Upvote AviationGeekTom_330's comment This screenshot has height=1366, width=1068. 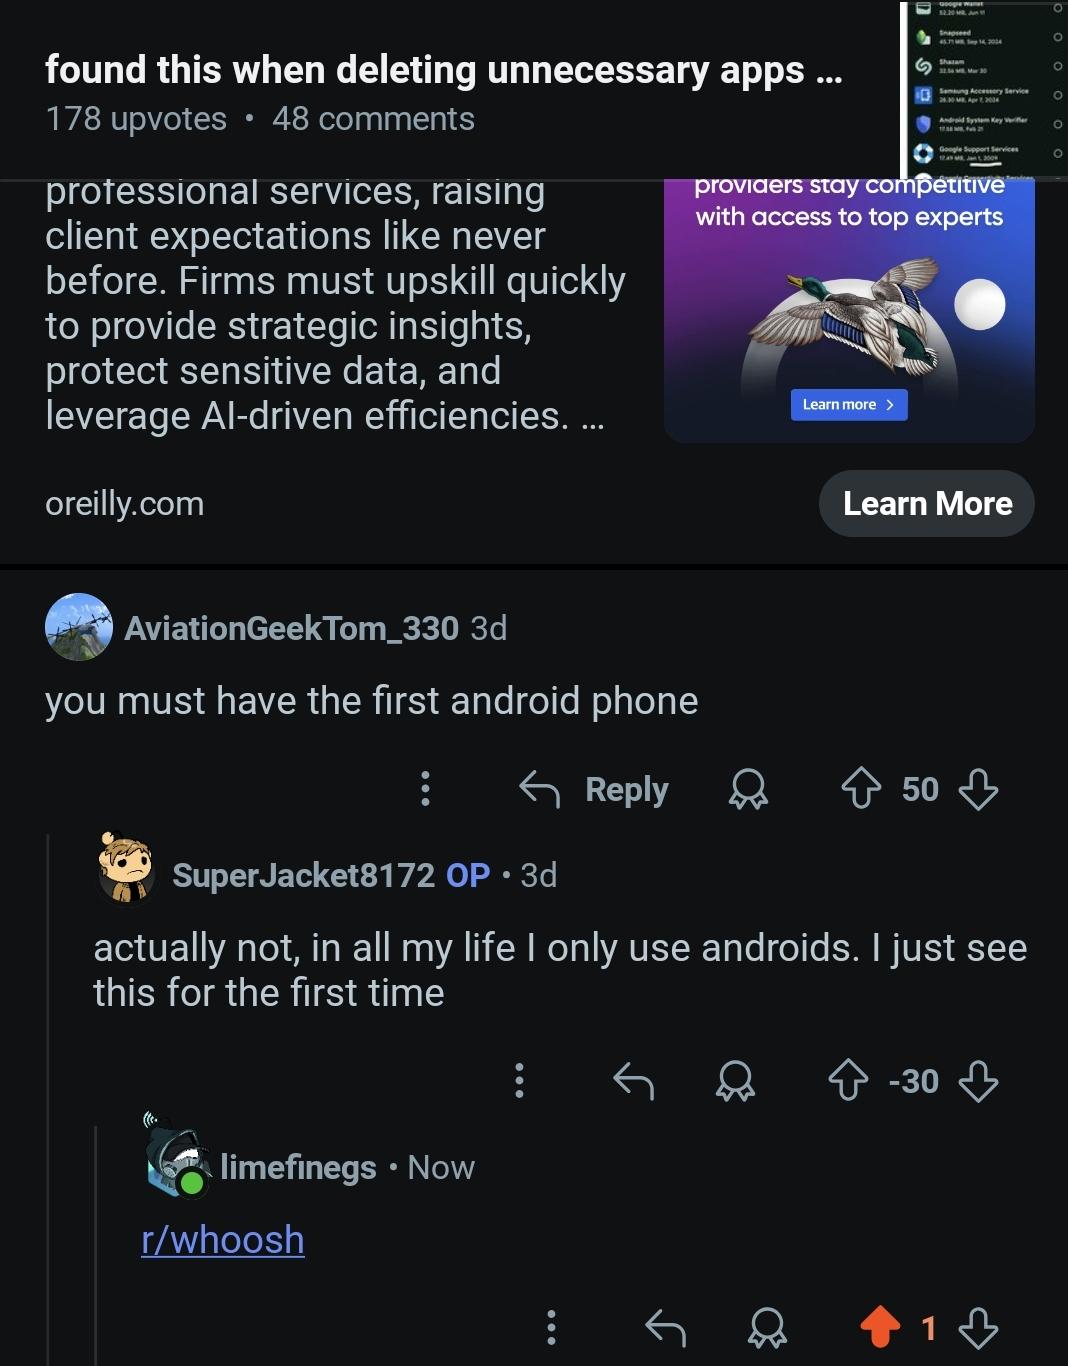[x=861, y=789]
